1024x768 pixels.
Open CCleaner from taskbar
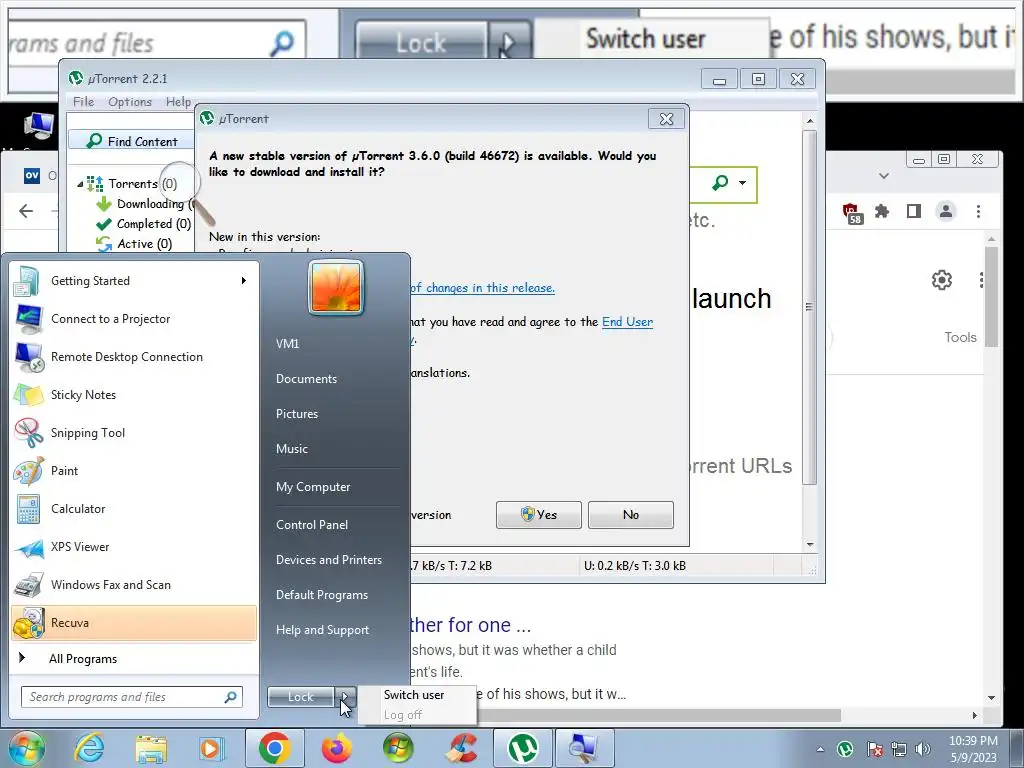[462, 748]
